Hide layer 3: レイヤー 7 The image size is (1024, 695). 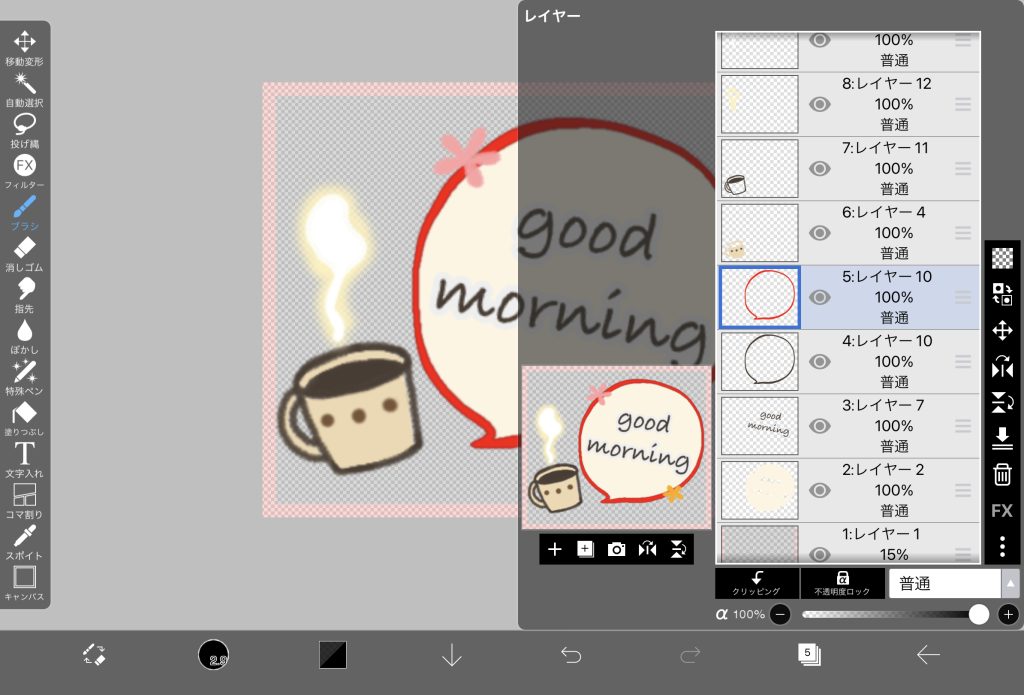820,426
